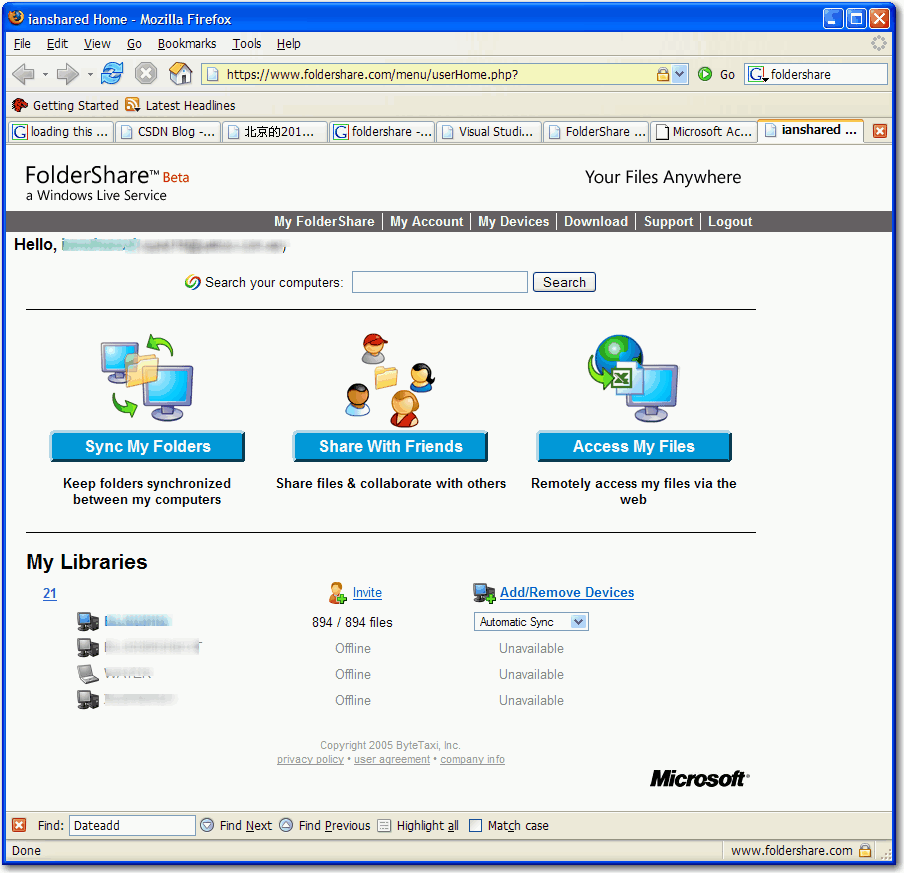
Task: Open the library named 21
Action: (x=50, y=593)
